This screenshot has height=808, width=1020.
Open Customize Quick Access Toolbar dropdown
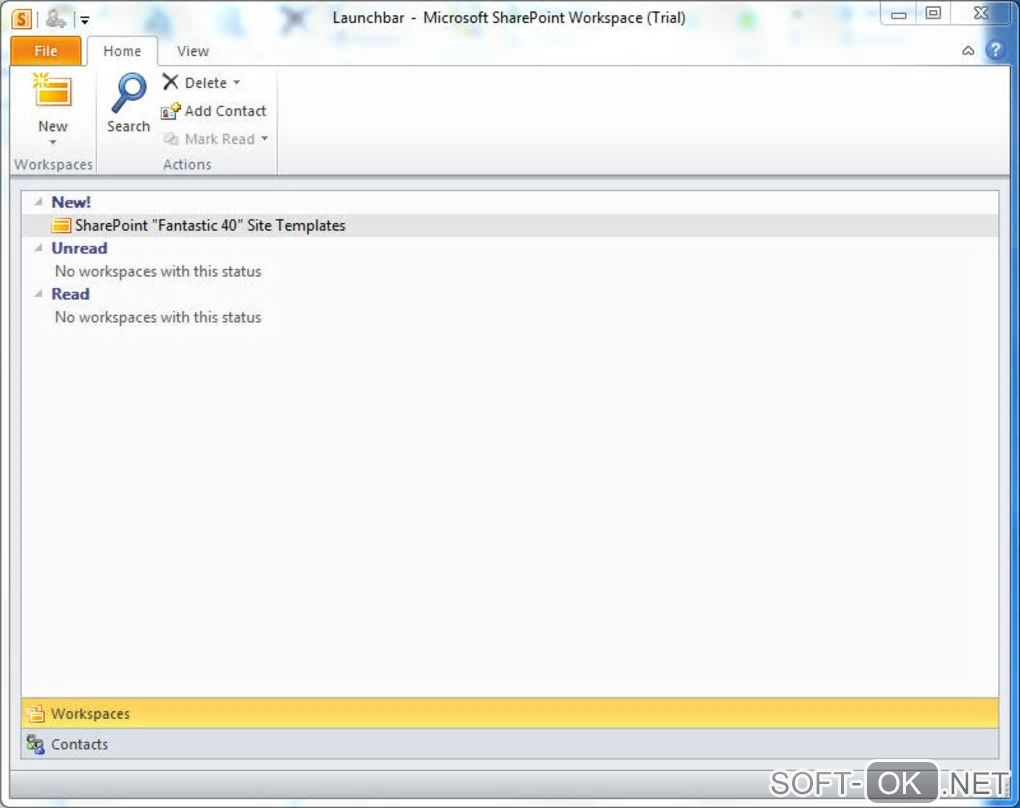coord(85,20)
